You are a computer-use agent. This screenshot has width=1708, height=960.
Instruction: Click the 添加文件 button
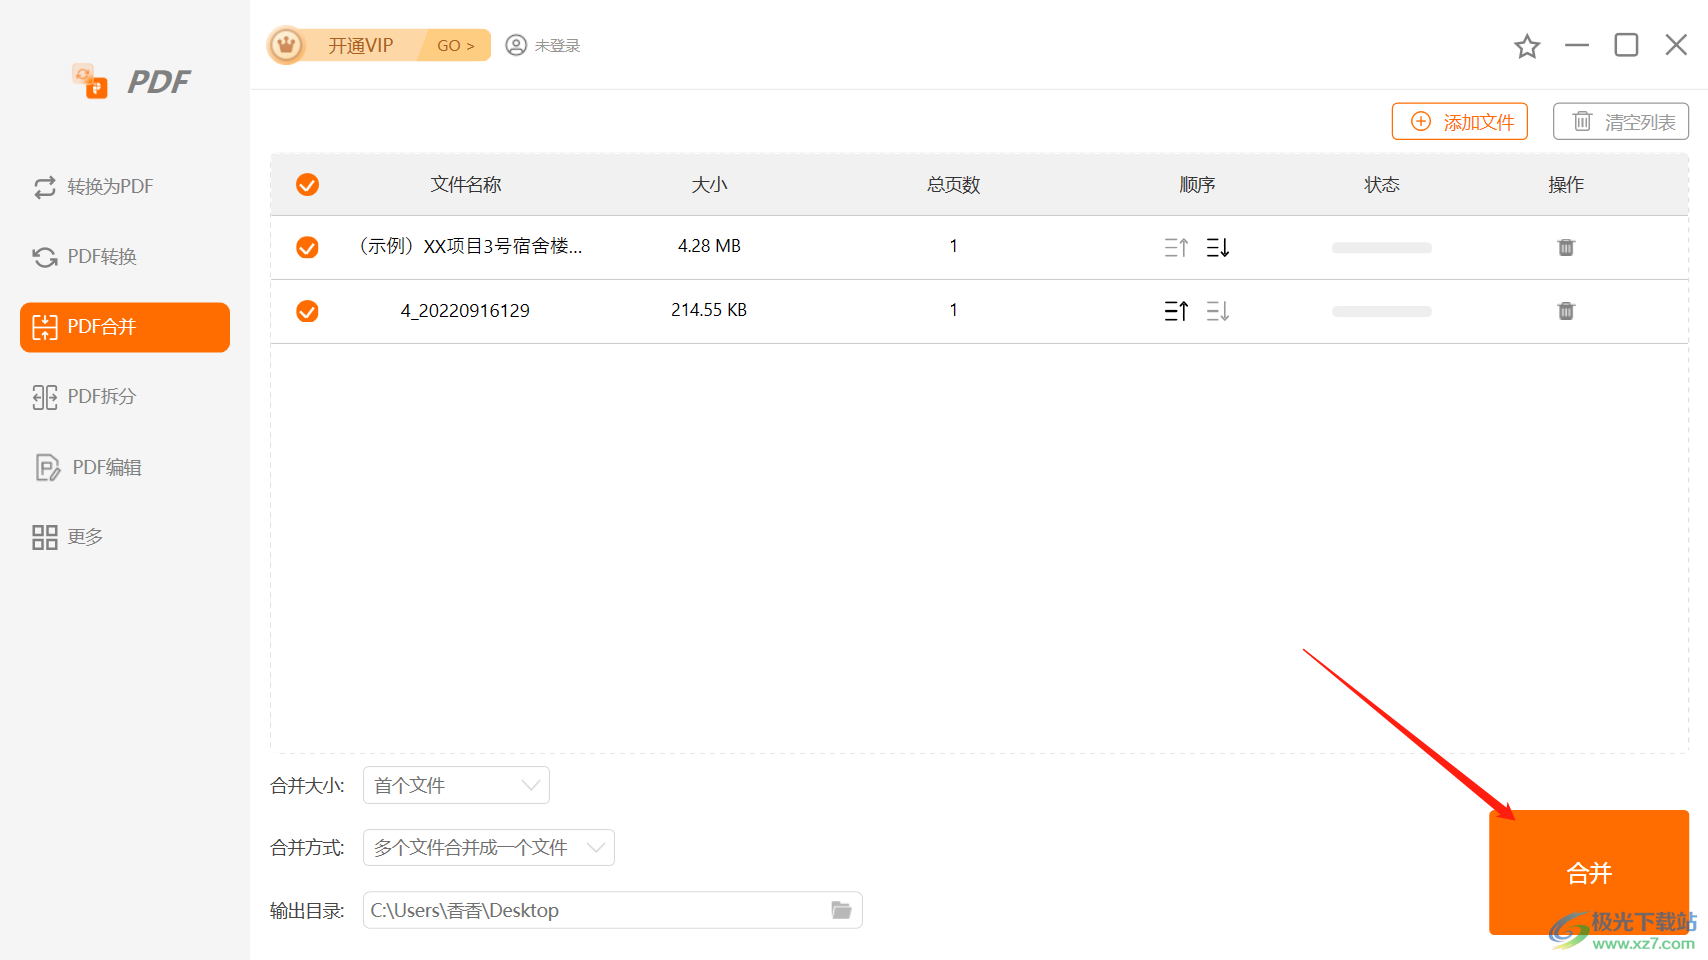pyautogui.click(x=1460, y=121)
